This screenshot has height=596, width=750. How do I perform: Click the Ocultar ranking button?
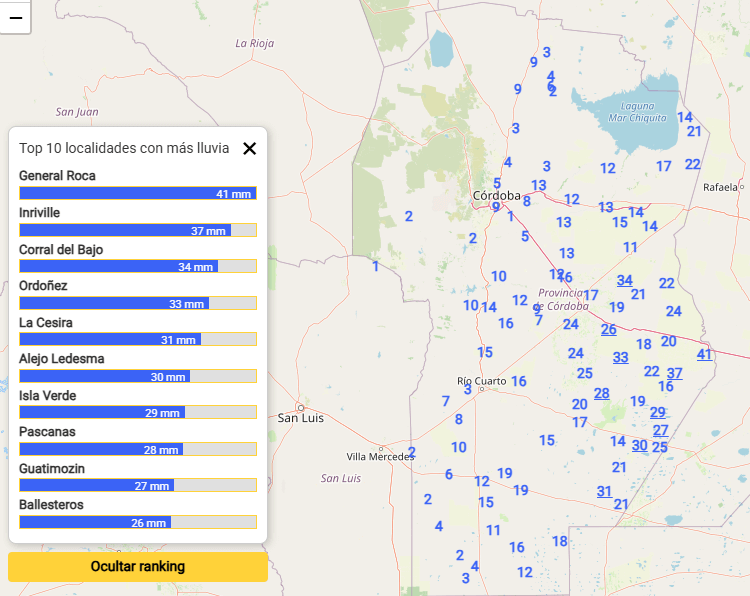pyautogui.click(x=138, y=567)
